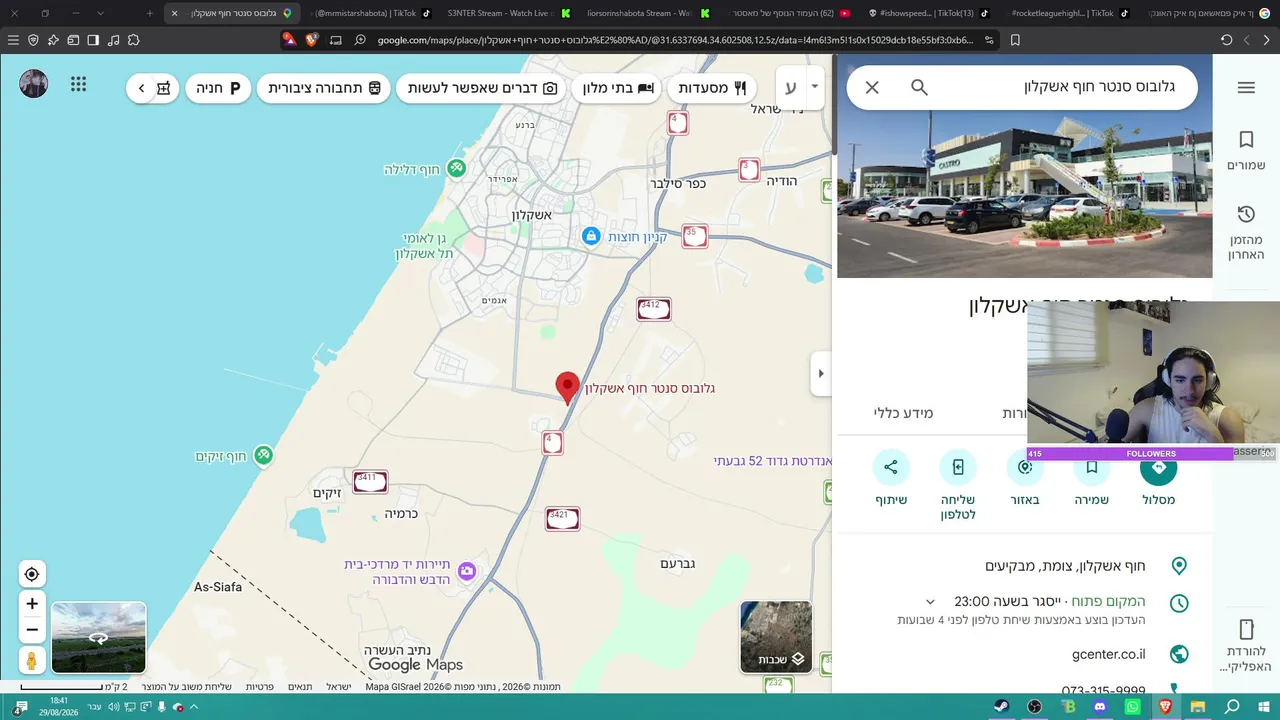Select the Transit (תחבורה ציבורית) chip
Viewport: 1280px width, 720px height.
click(324, 88)
